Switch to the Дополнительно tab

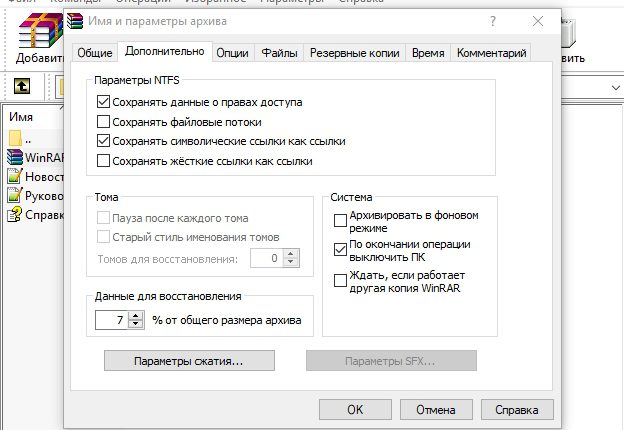[x=165, y=52]
